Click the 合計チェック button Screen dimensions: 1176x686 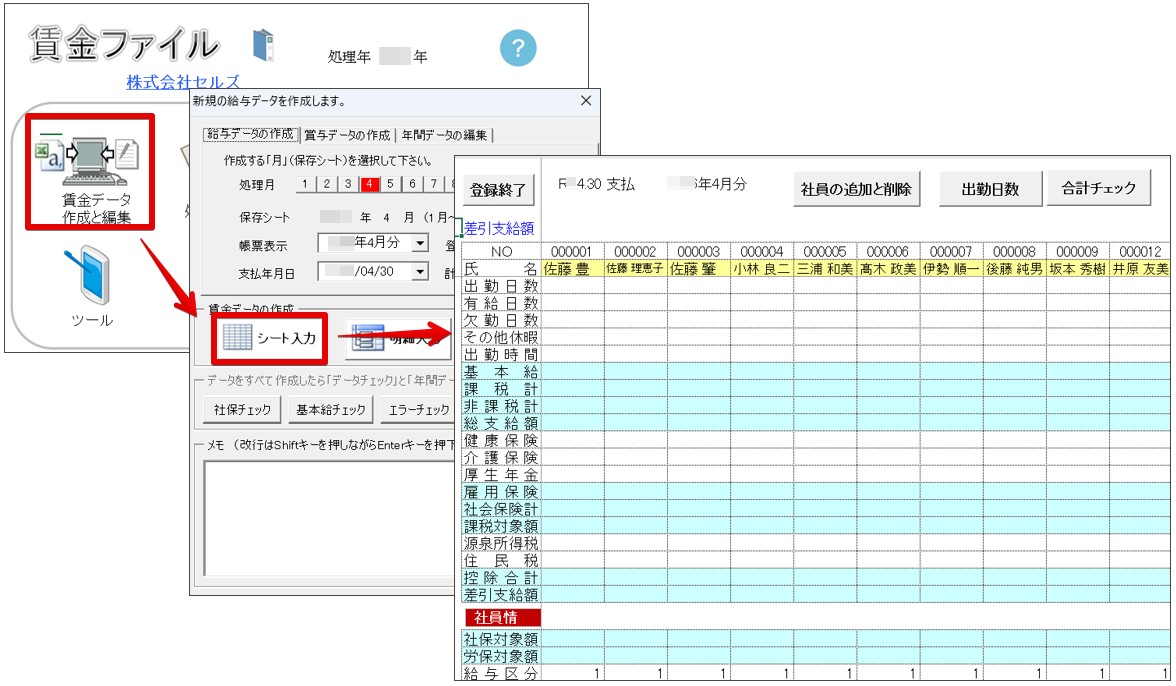point(1098,188)
